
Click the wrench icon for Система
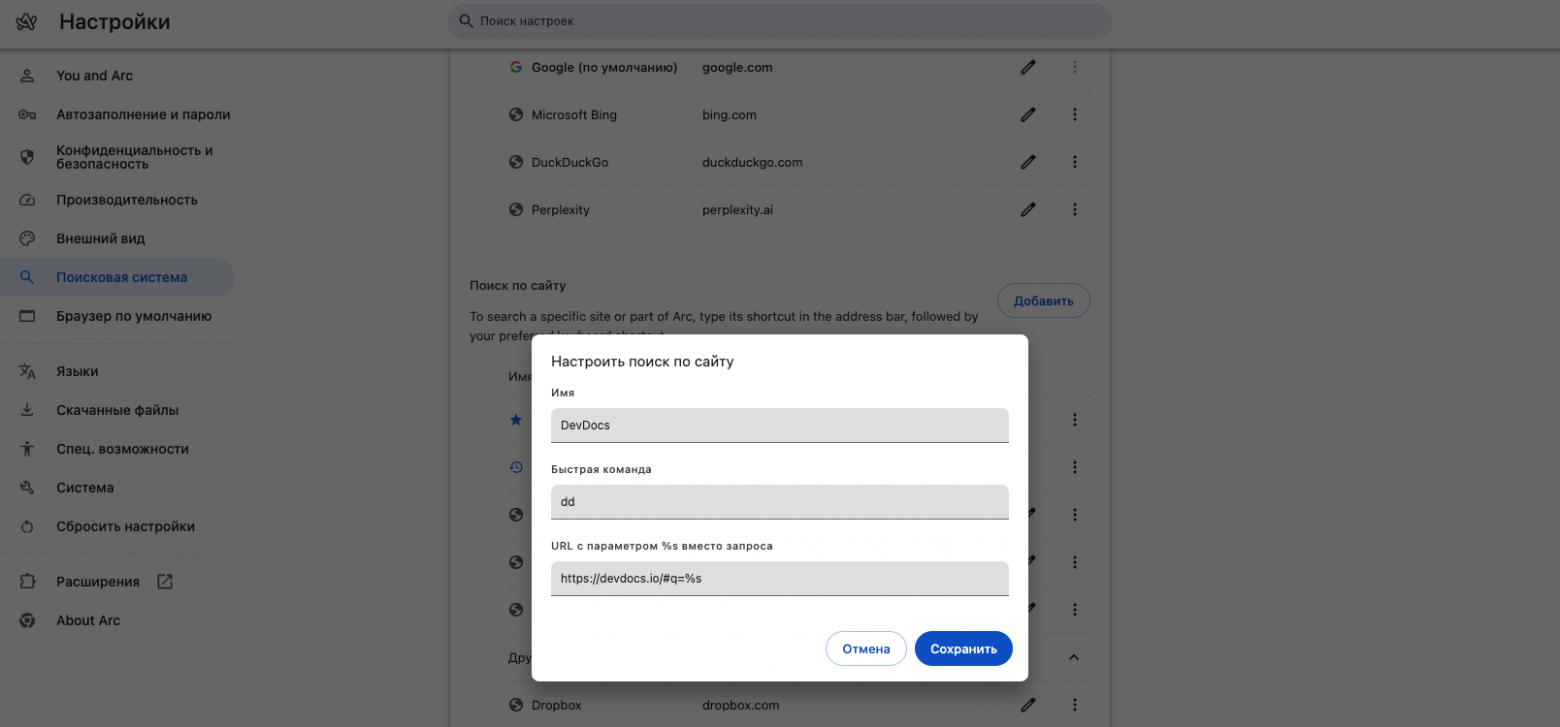coord(27,488)
